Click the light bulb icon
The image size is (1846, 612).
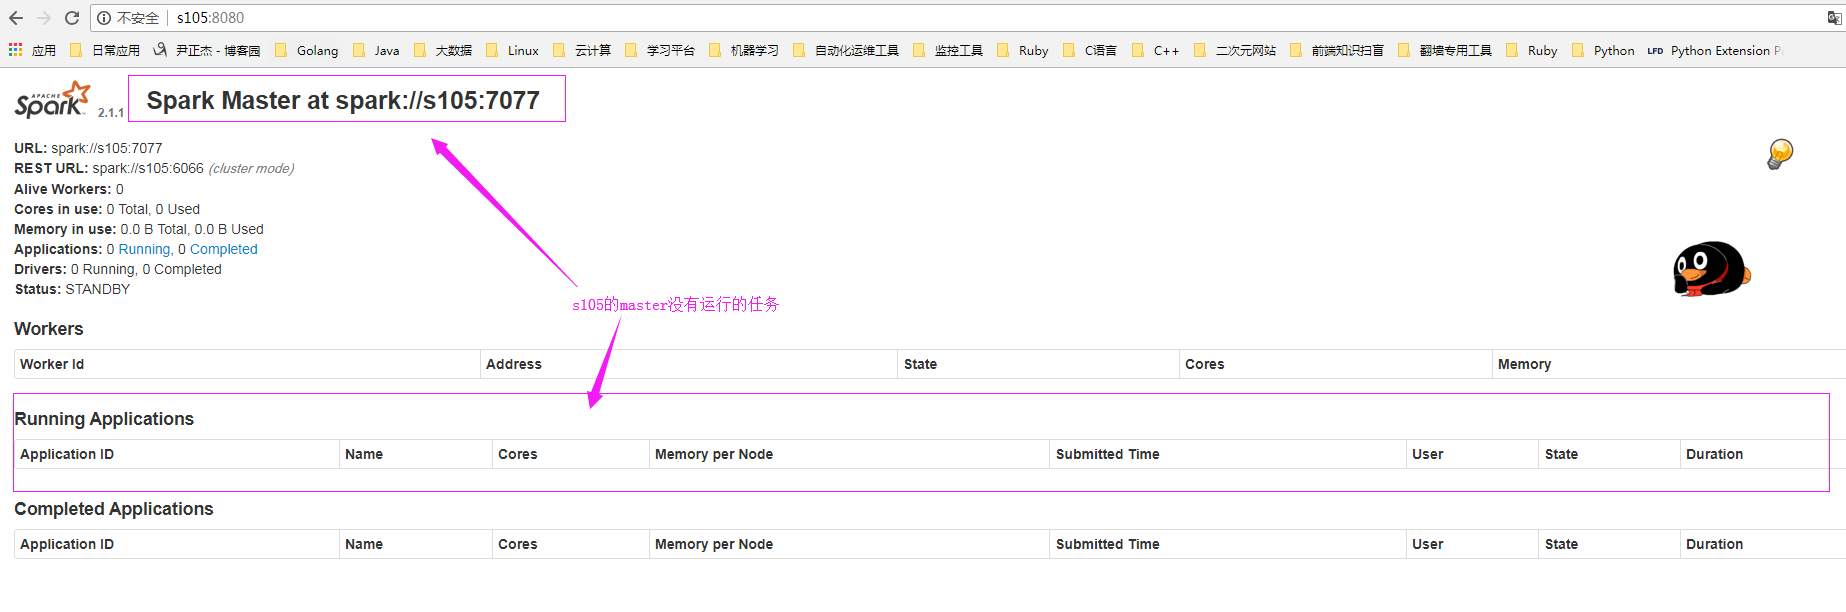pos(1780,154)
